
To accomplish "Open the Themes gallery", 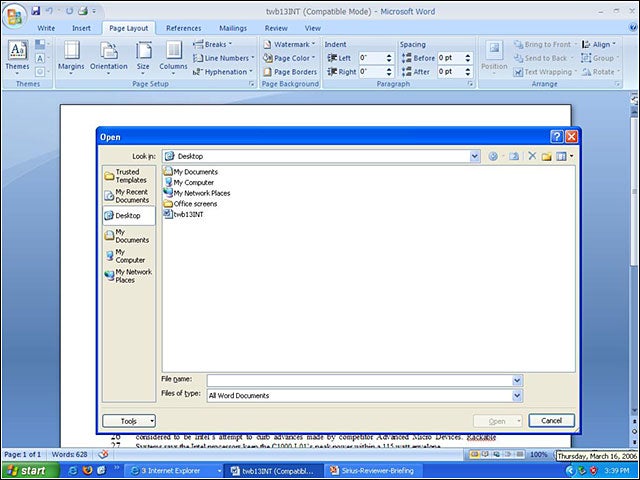I will (x=17, y=57).
